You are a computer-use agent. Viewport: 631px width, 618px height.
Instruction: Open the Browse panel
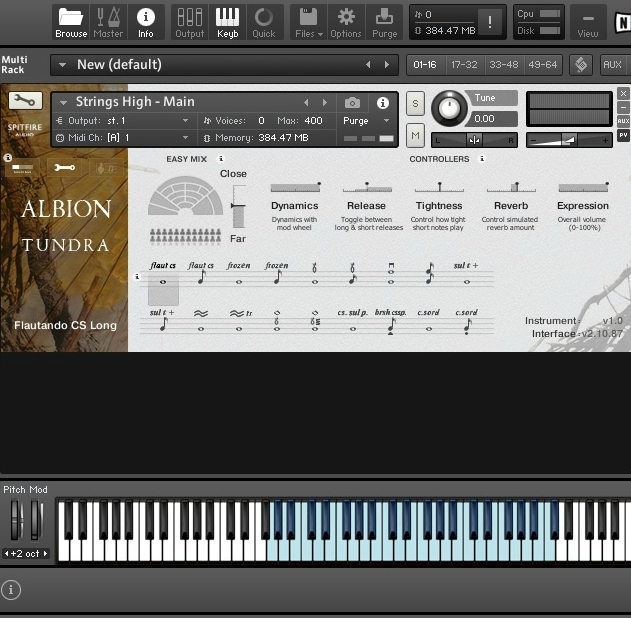point(71,21)
